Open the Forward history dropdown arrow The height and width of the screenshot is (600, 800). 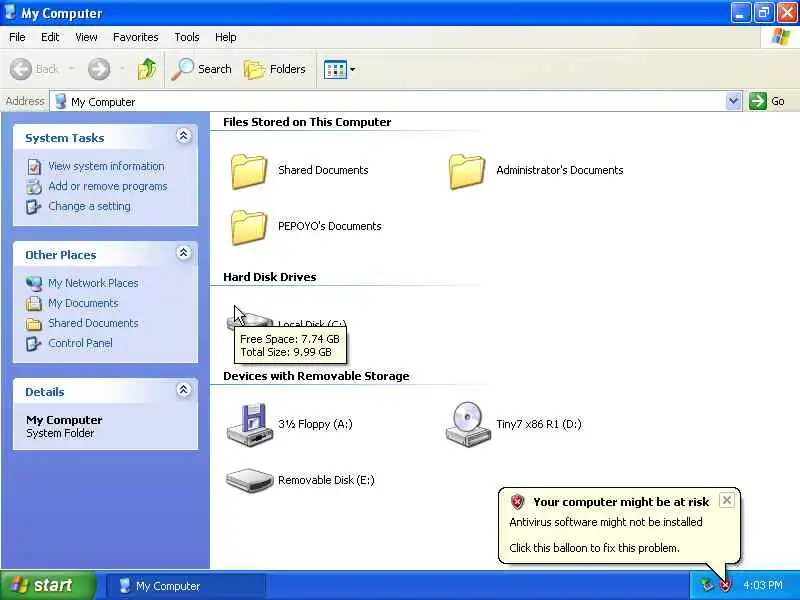[x=122, y=69]
